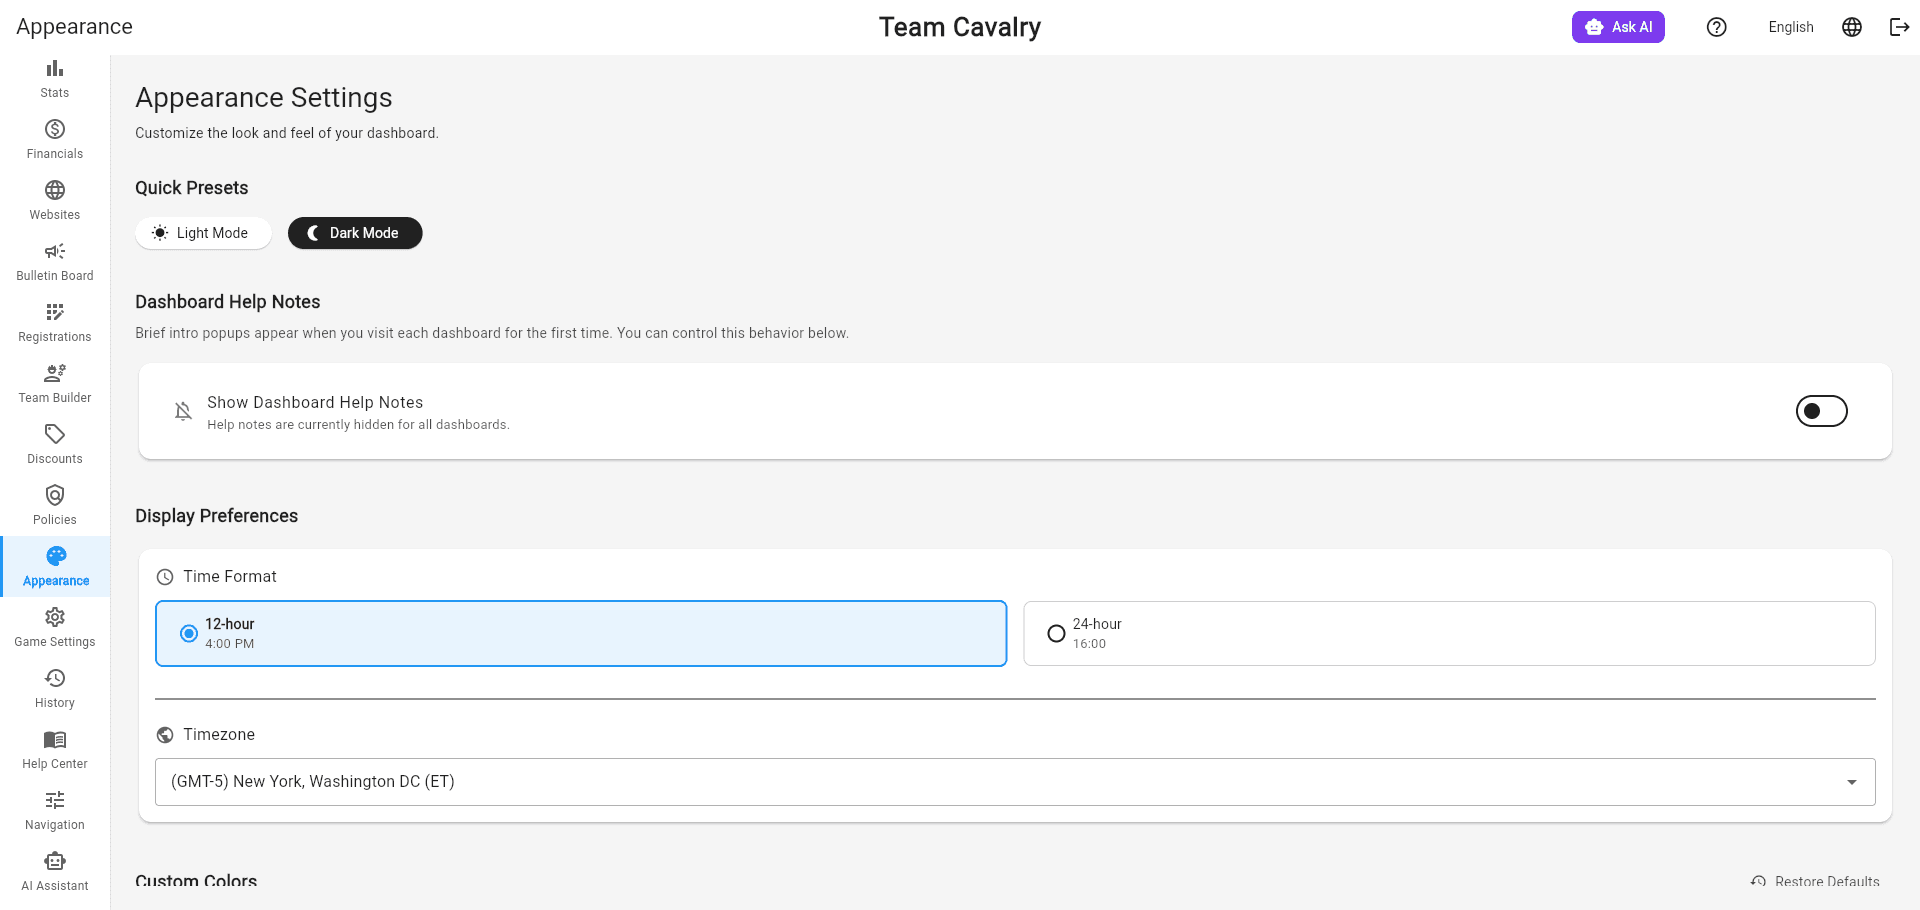Screen dimensions: 1920x910
Task: Open History clock icon in sidebar
Action: (55, 678)
